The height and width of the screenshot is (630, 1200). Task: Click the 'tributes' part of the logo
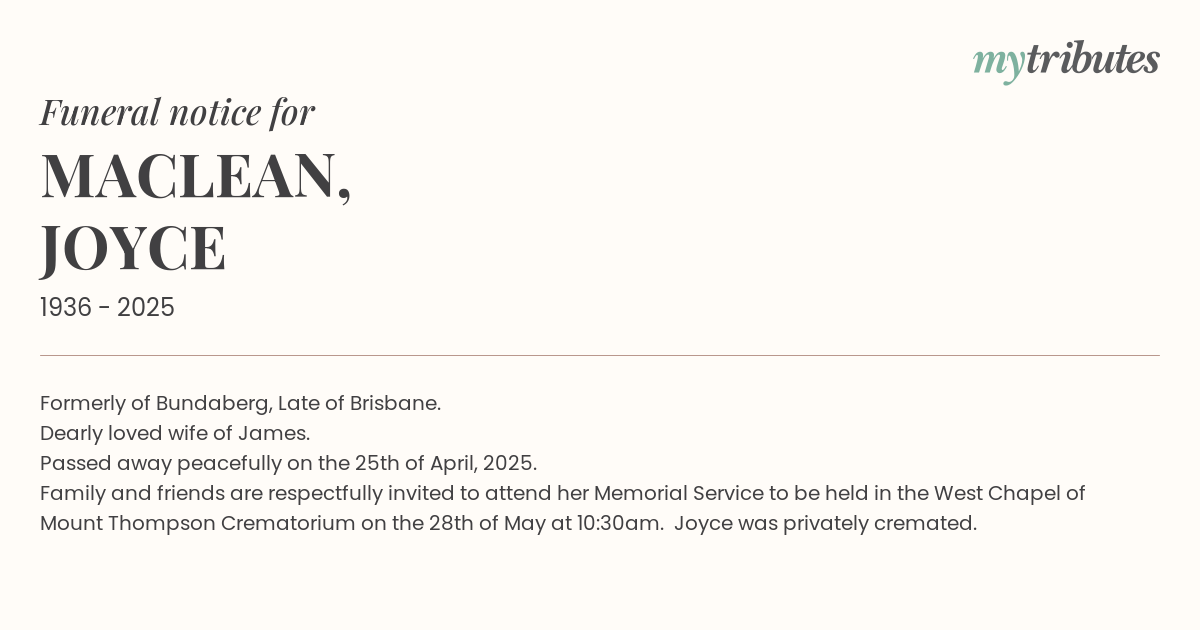click(1092, 59)
